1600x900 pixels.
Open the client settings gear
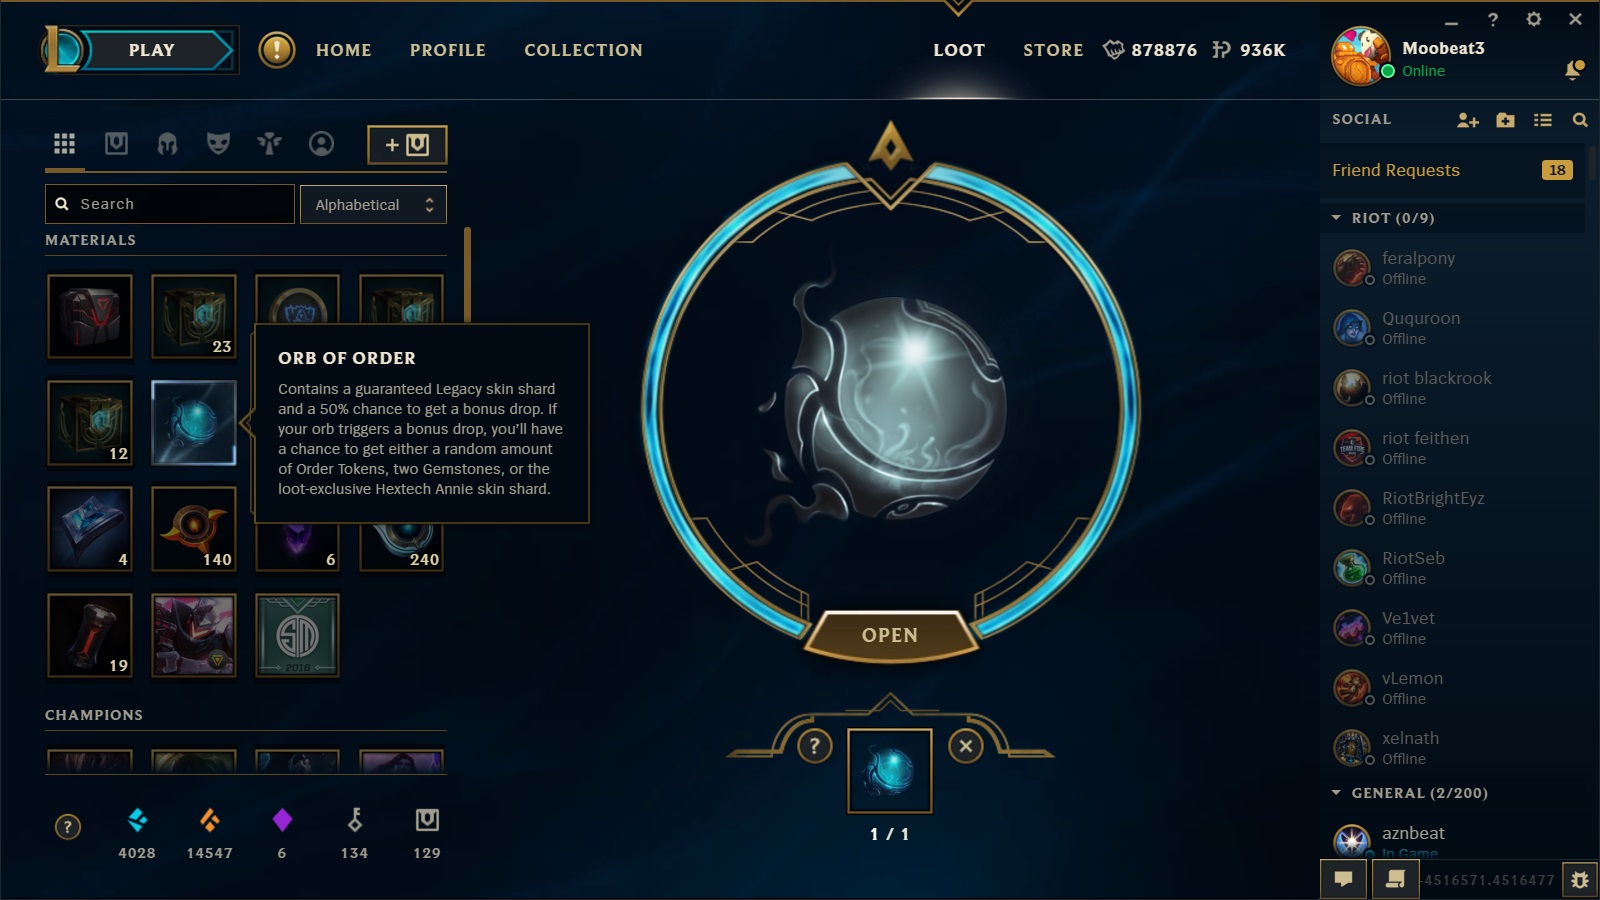pos(1533,19)
